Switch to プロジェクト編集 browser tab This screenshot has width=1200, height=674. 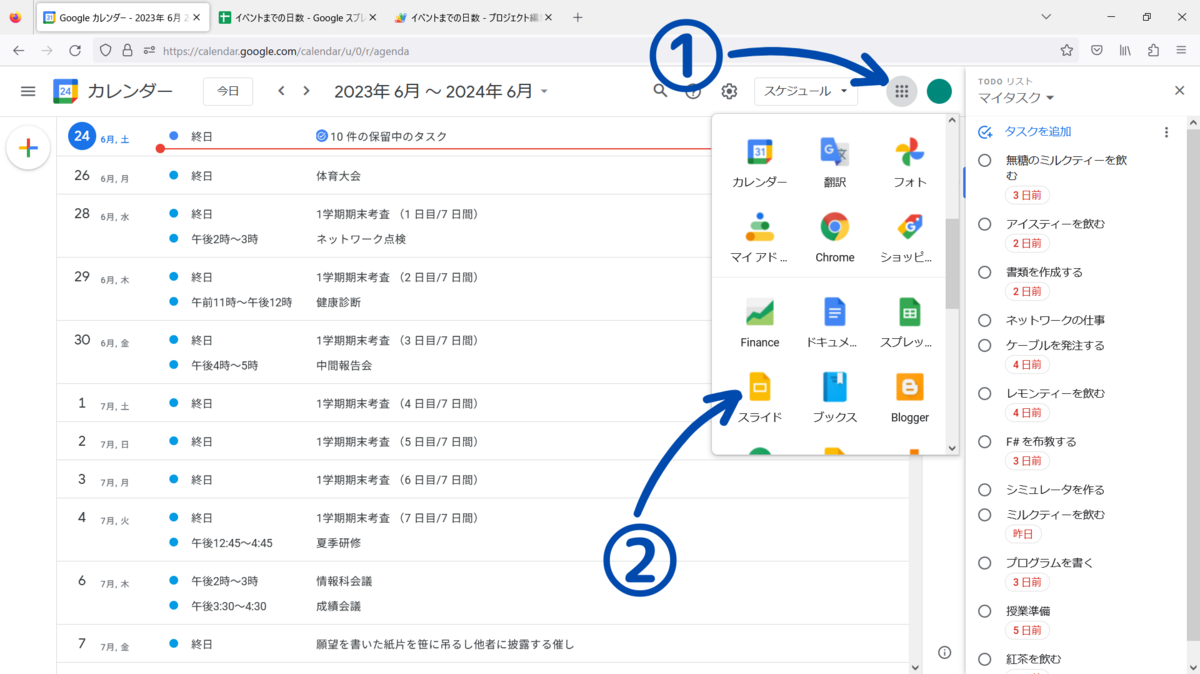click(472, 17)
